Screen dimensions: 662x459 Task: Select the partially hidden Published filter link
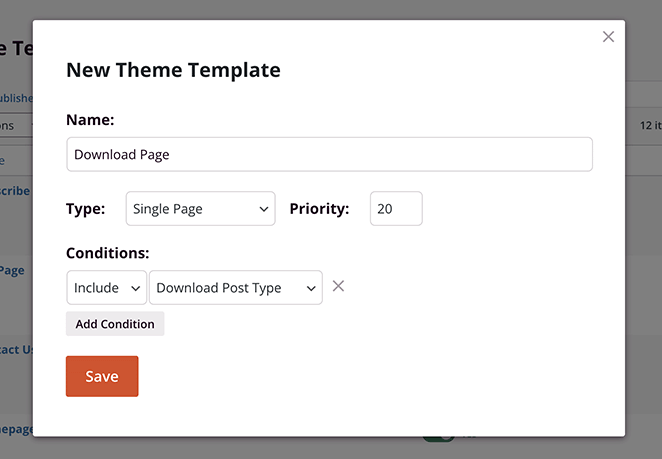point(15,99)
